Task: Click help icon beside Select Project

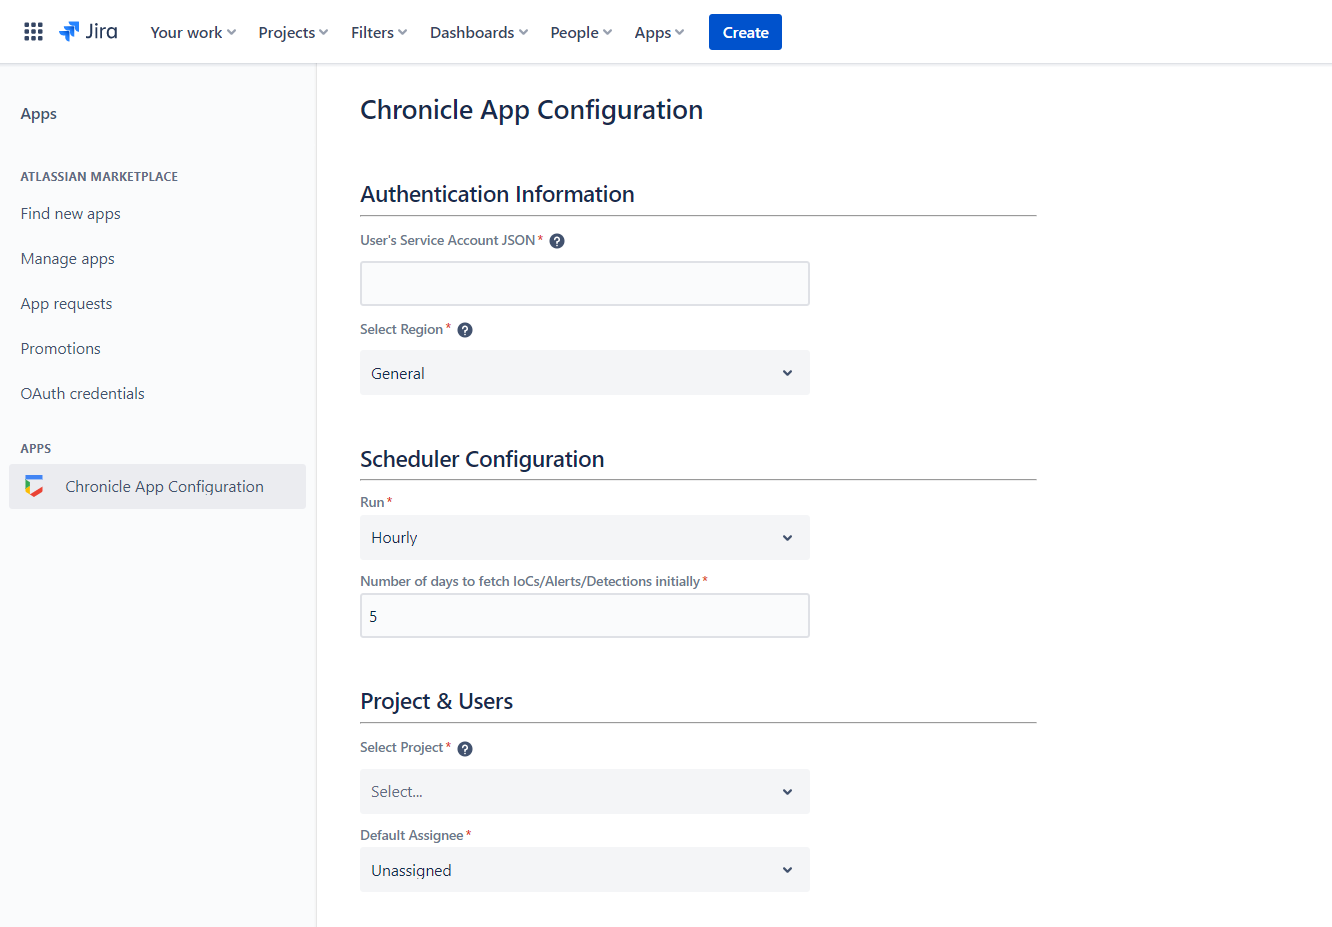Action: coord(465,748)
